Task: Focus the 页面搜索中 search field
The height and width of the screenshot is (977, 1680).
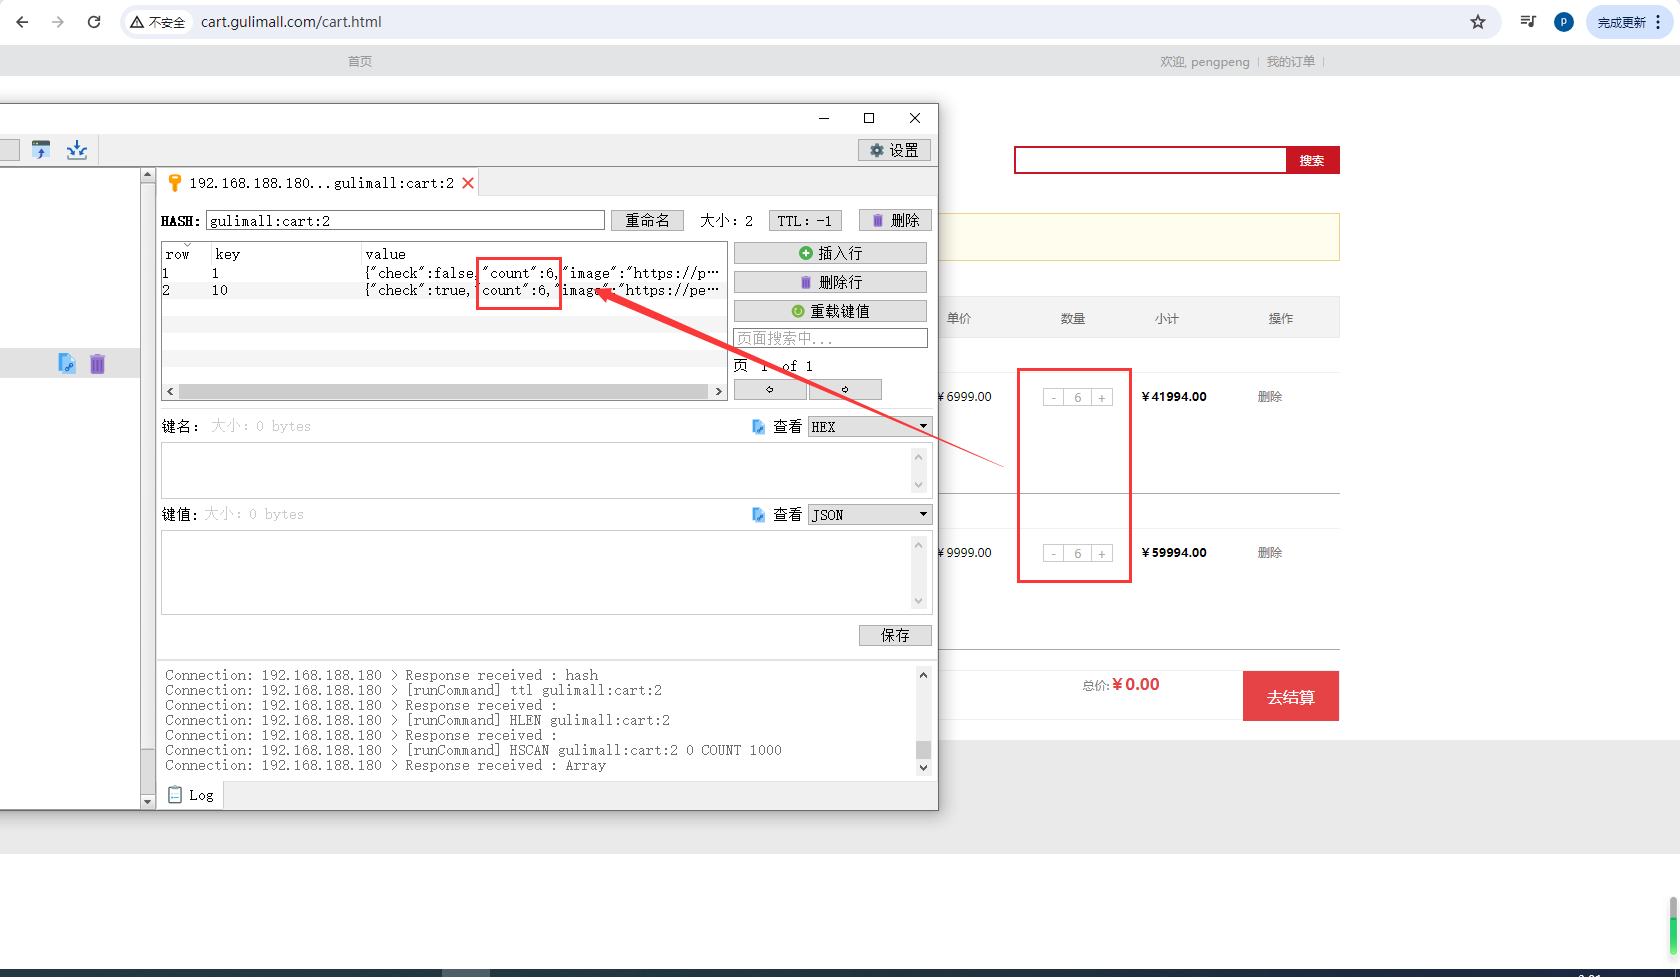Action: [x=830, y=338]
